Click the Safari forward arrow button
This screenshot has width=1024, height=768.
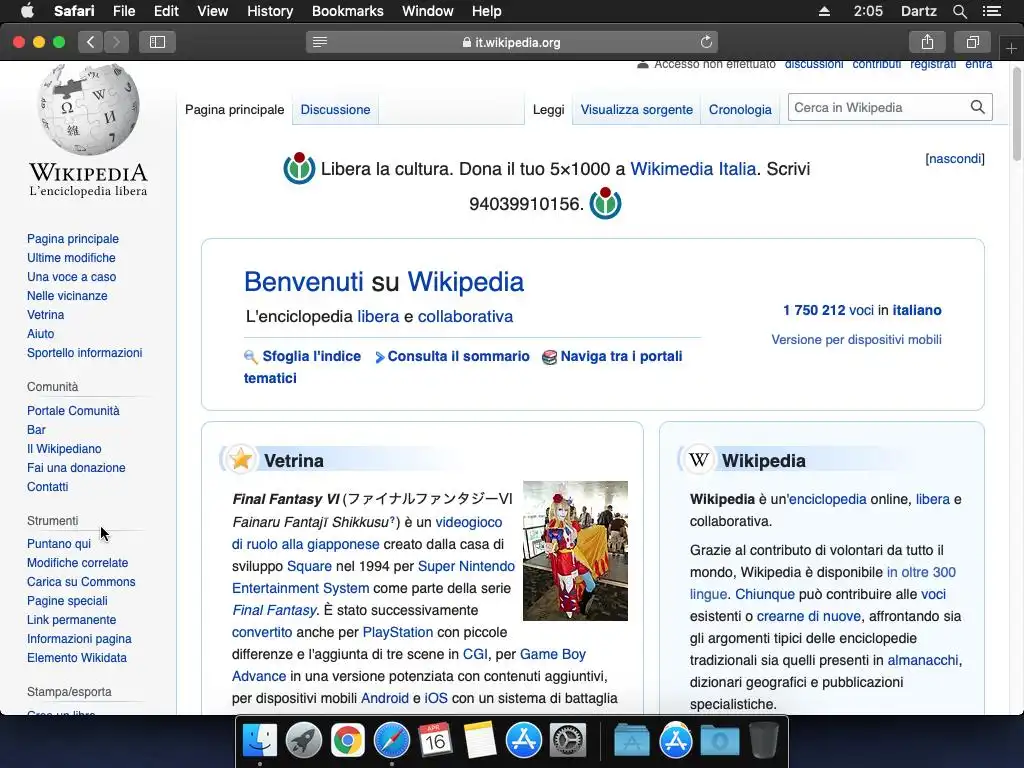point(116,42)
